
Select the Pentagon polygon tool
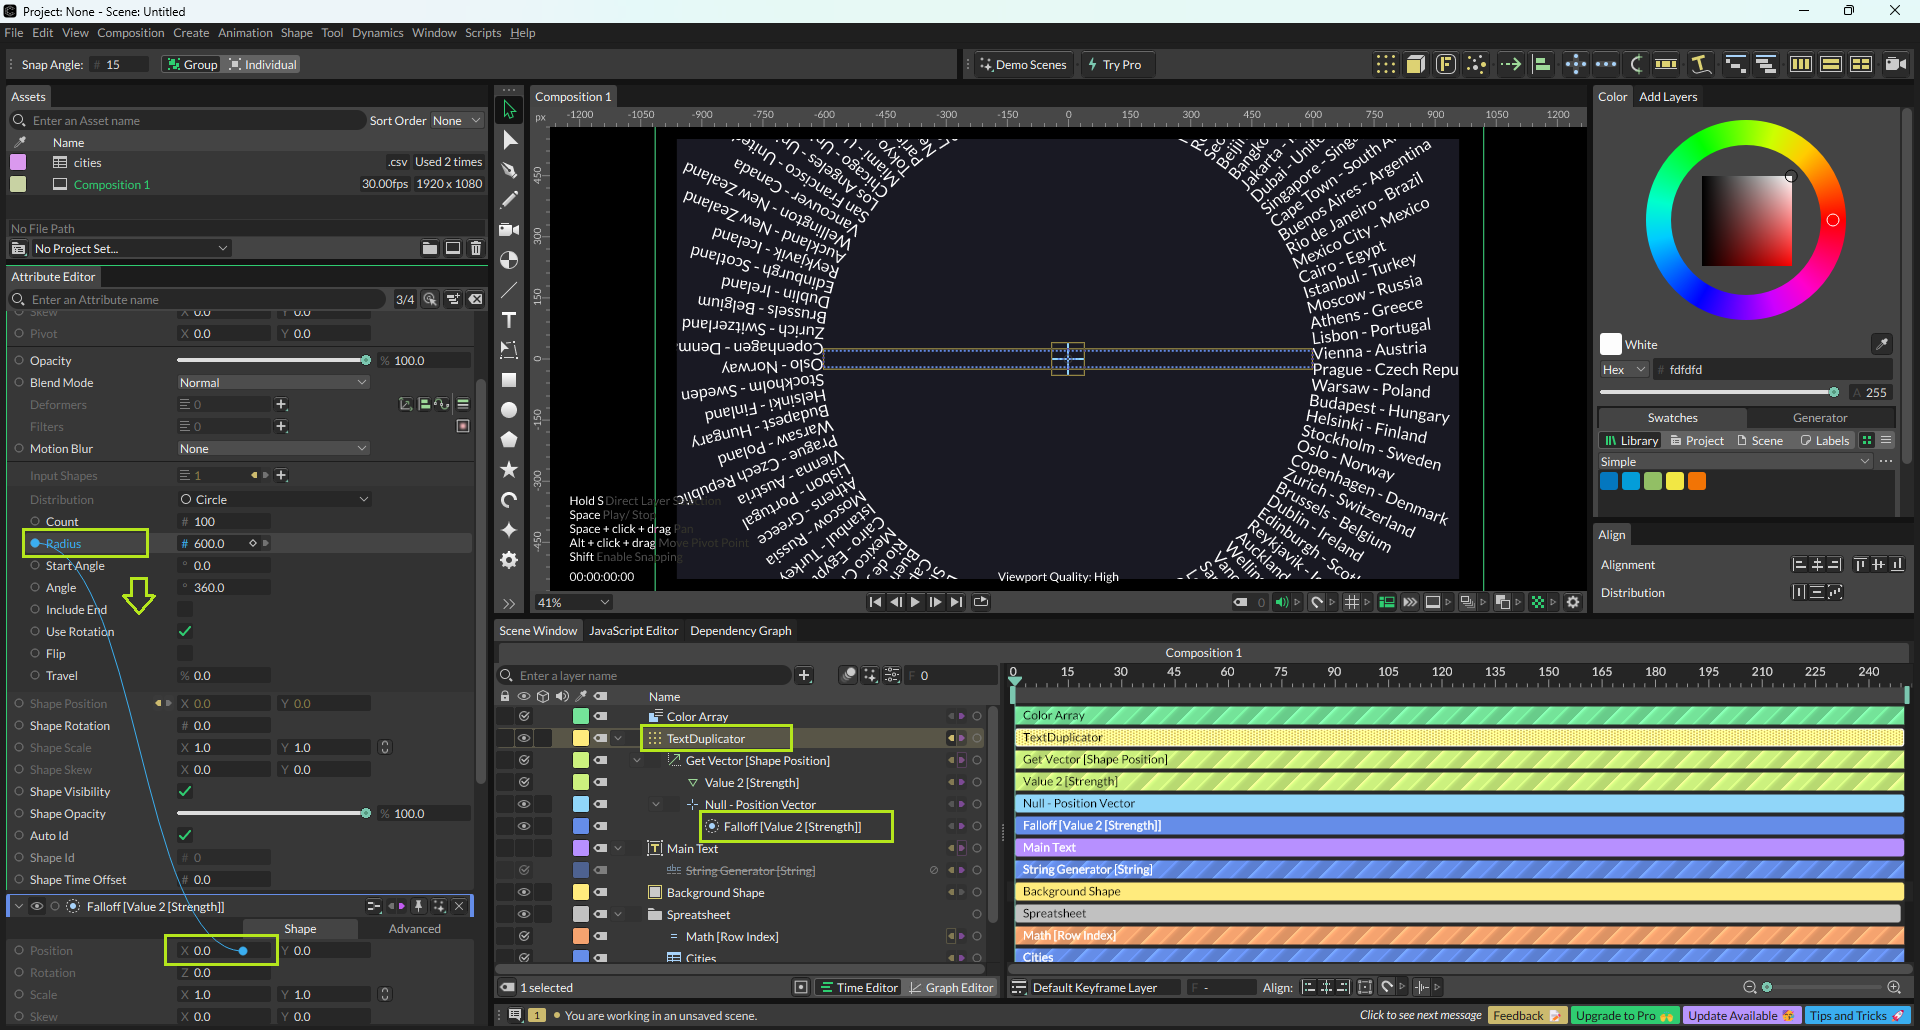[509, 440]
